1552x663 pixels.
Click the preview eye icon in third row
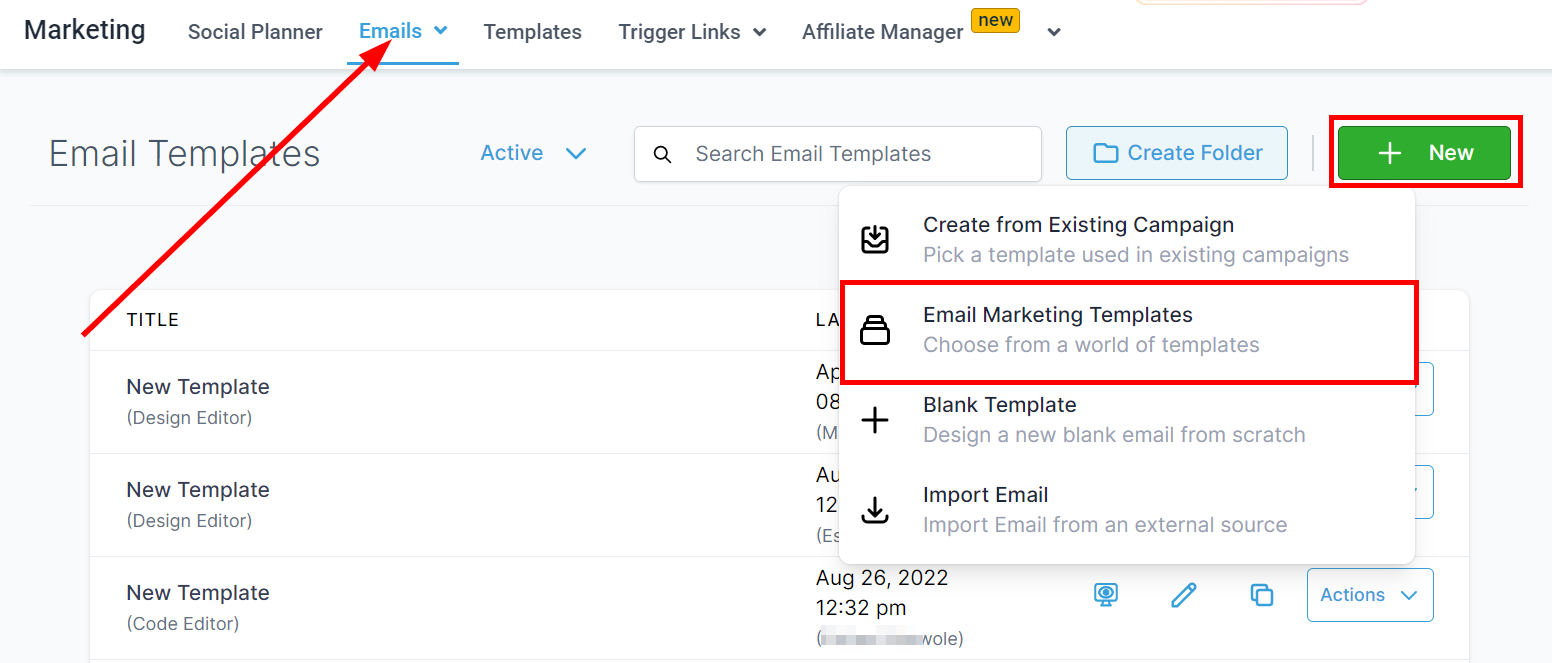(1105, 595)
